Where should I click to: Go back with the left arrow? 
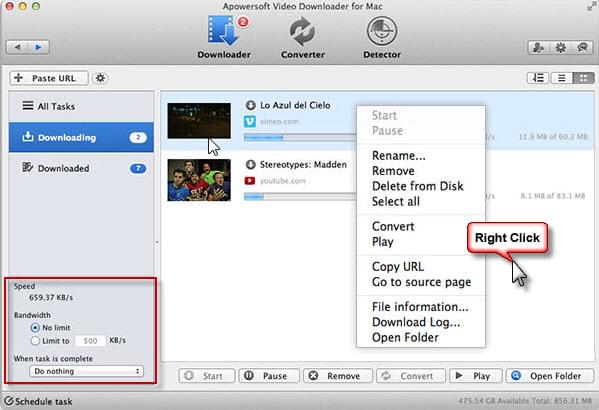point(17,47)
